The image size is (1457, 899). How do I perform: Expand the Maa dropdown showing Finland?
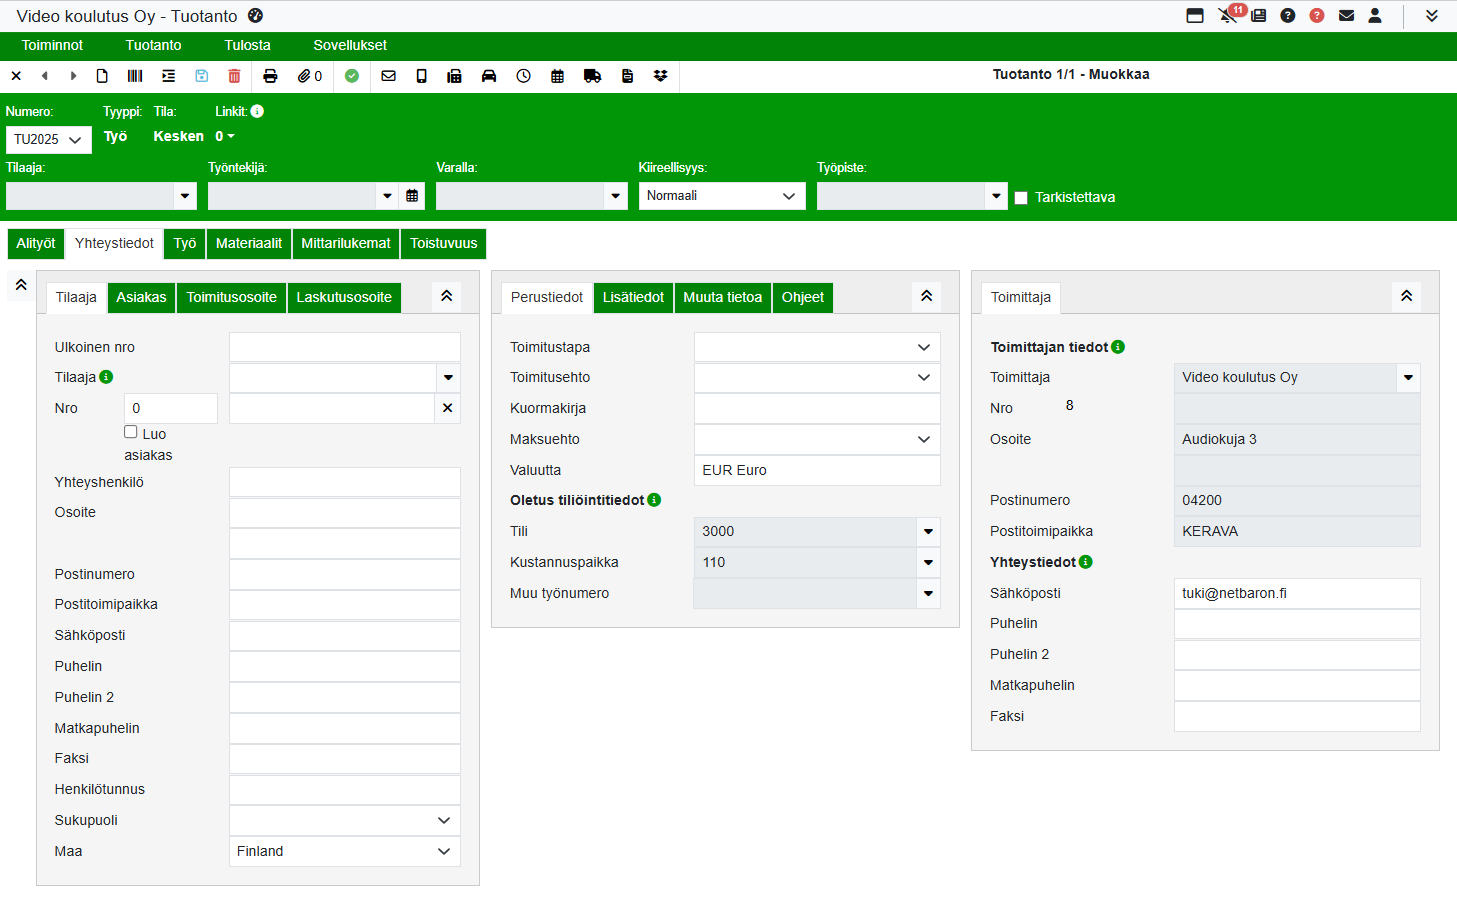(x=344, y=851)
